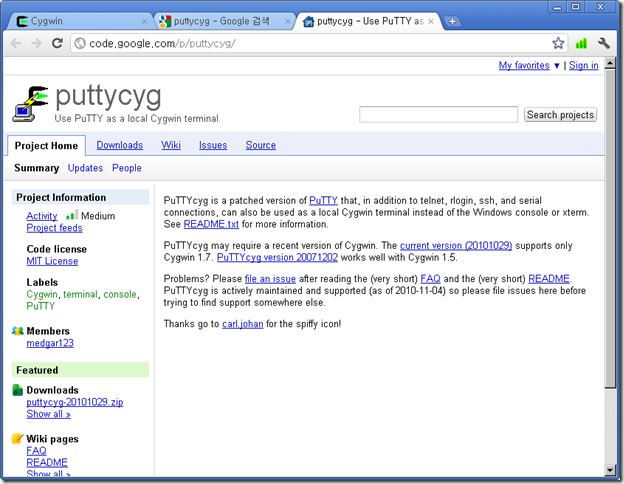Screen dimensions: 624x484
Task: Click the terminal label
Action: click(80, 294)
